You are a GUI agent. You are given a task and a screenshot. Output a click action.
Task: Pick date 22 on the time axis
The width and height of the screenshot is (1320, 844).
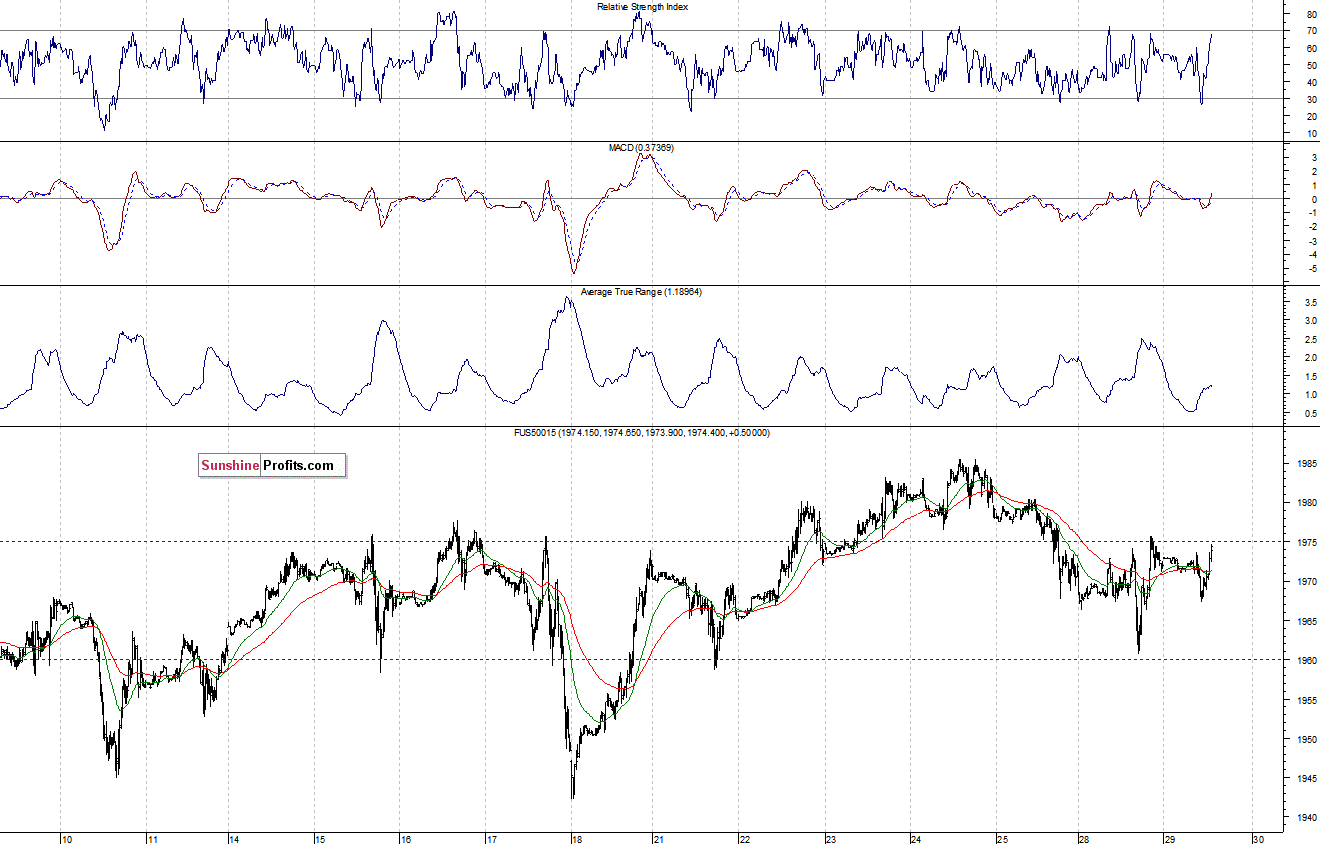(744, 839)
